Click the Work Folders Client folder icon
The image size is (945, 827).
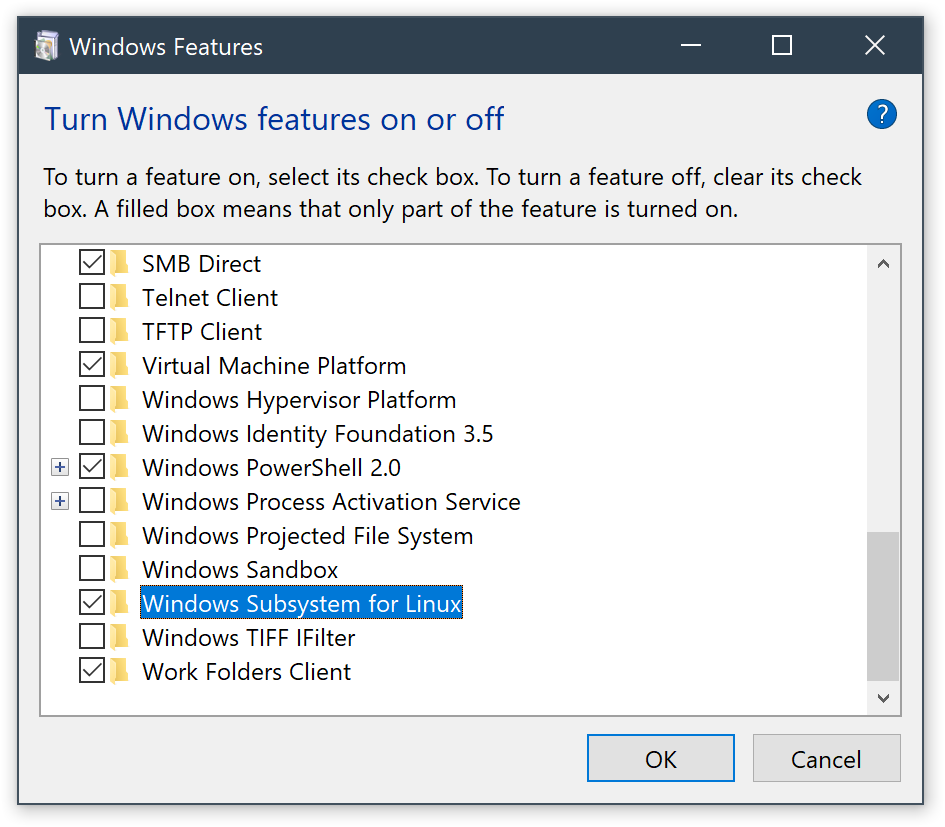[x=120, y=671]
